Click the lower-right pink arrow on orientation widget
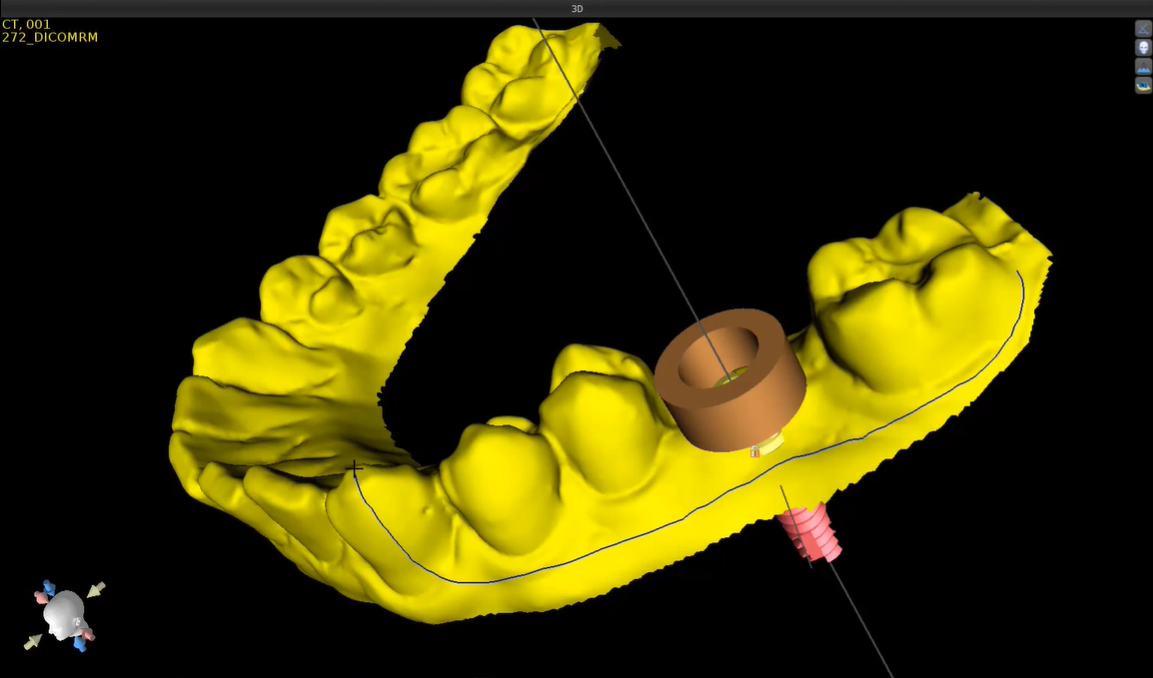1153x678 pixels. click(x=88, y=634)
